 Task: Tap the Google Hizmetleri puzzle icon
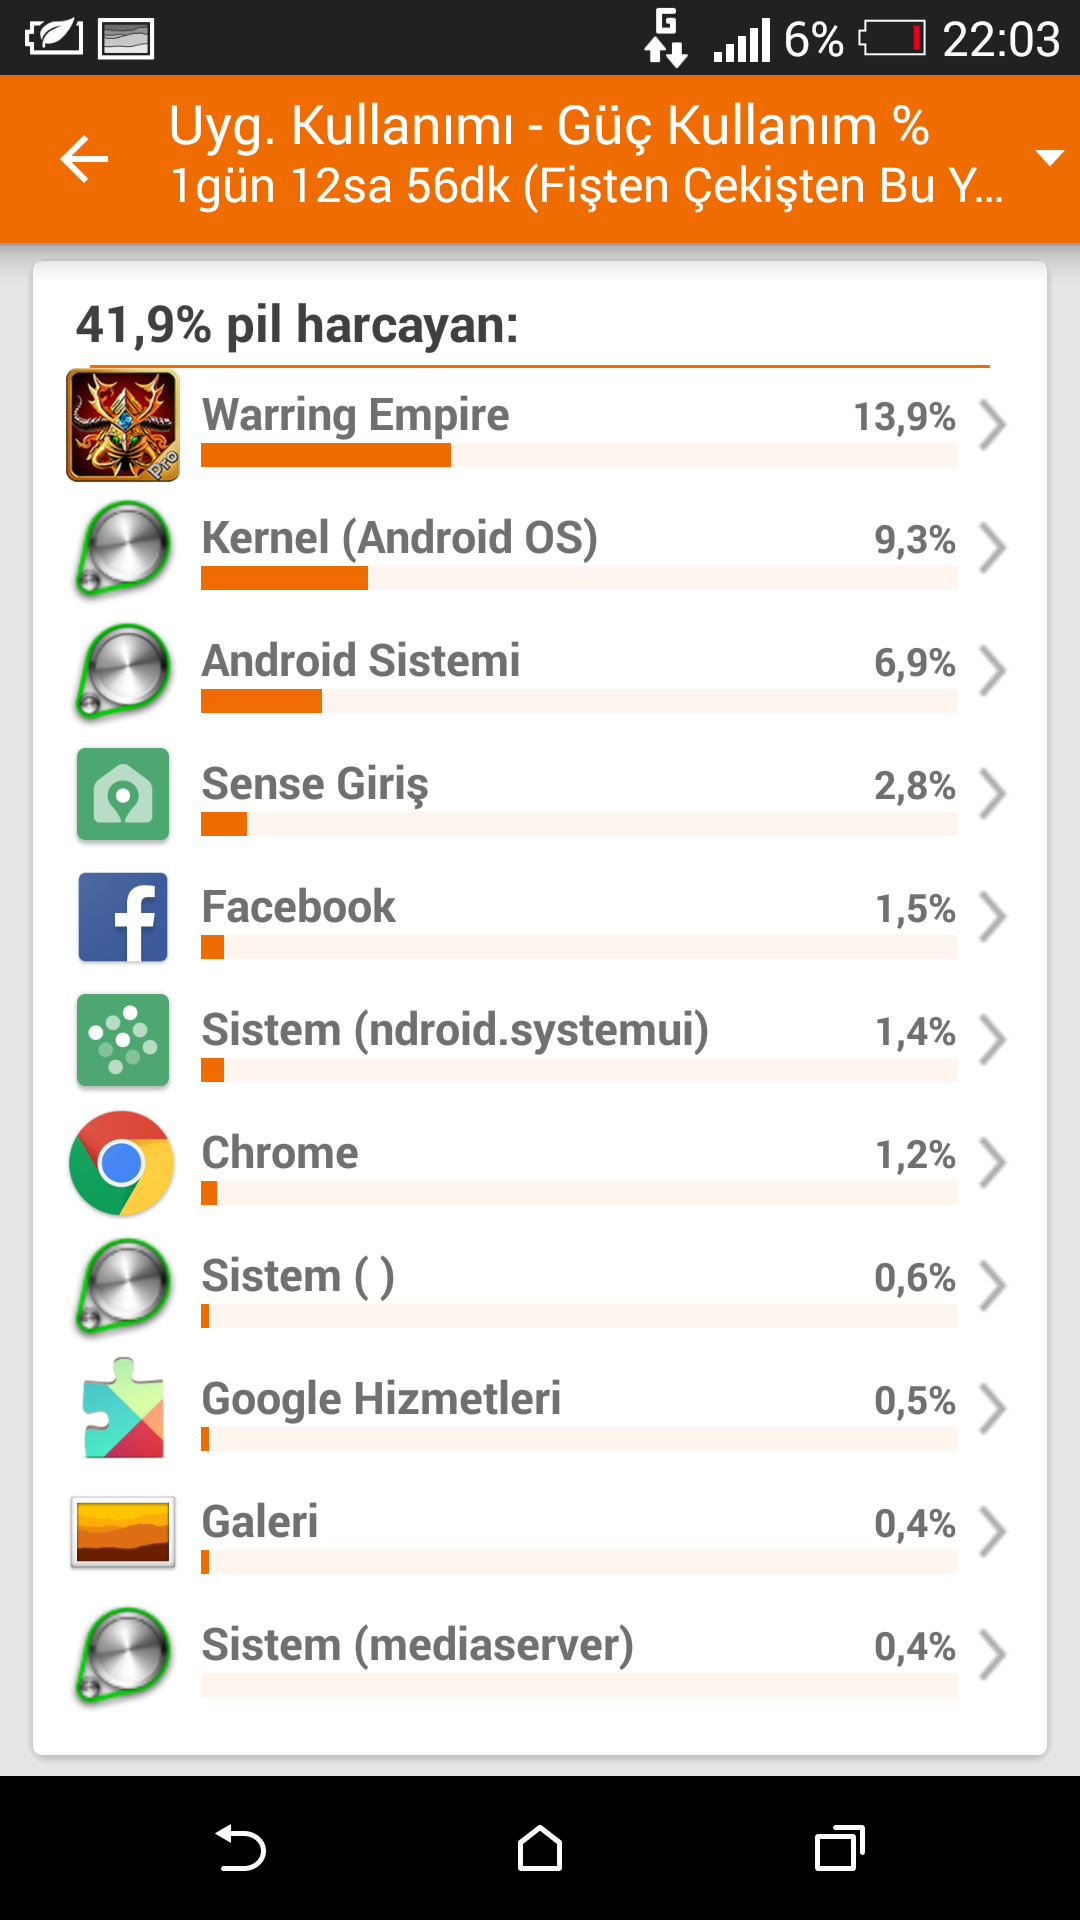[x=123, y=1408]
